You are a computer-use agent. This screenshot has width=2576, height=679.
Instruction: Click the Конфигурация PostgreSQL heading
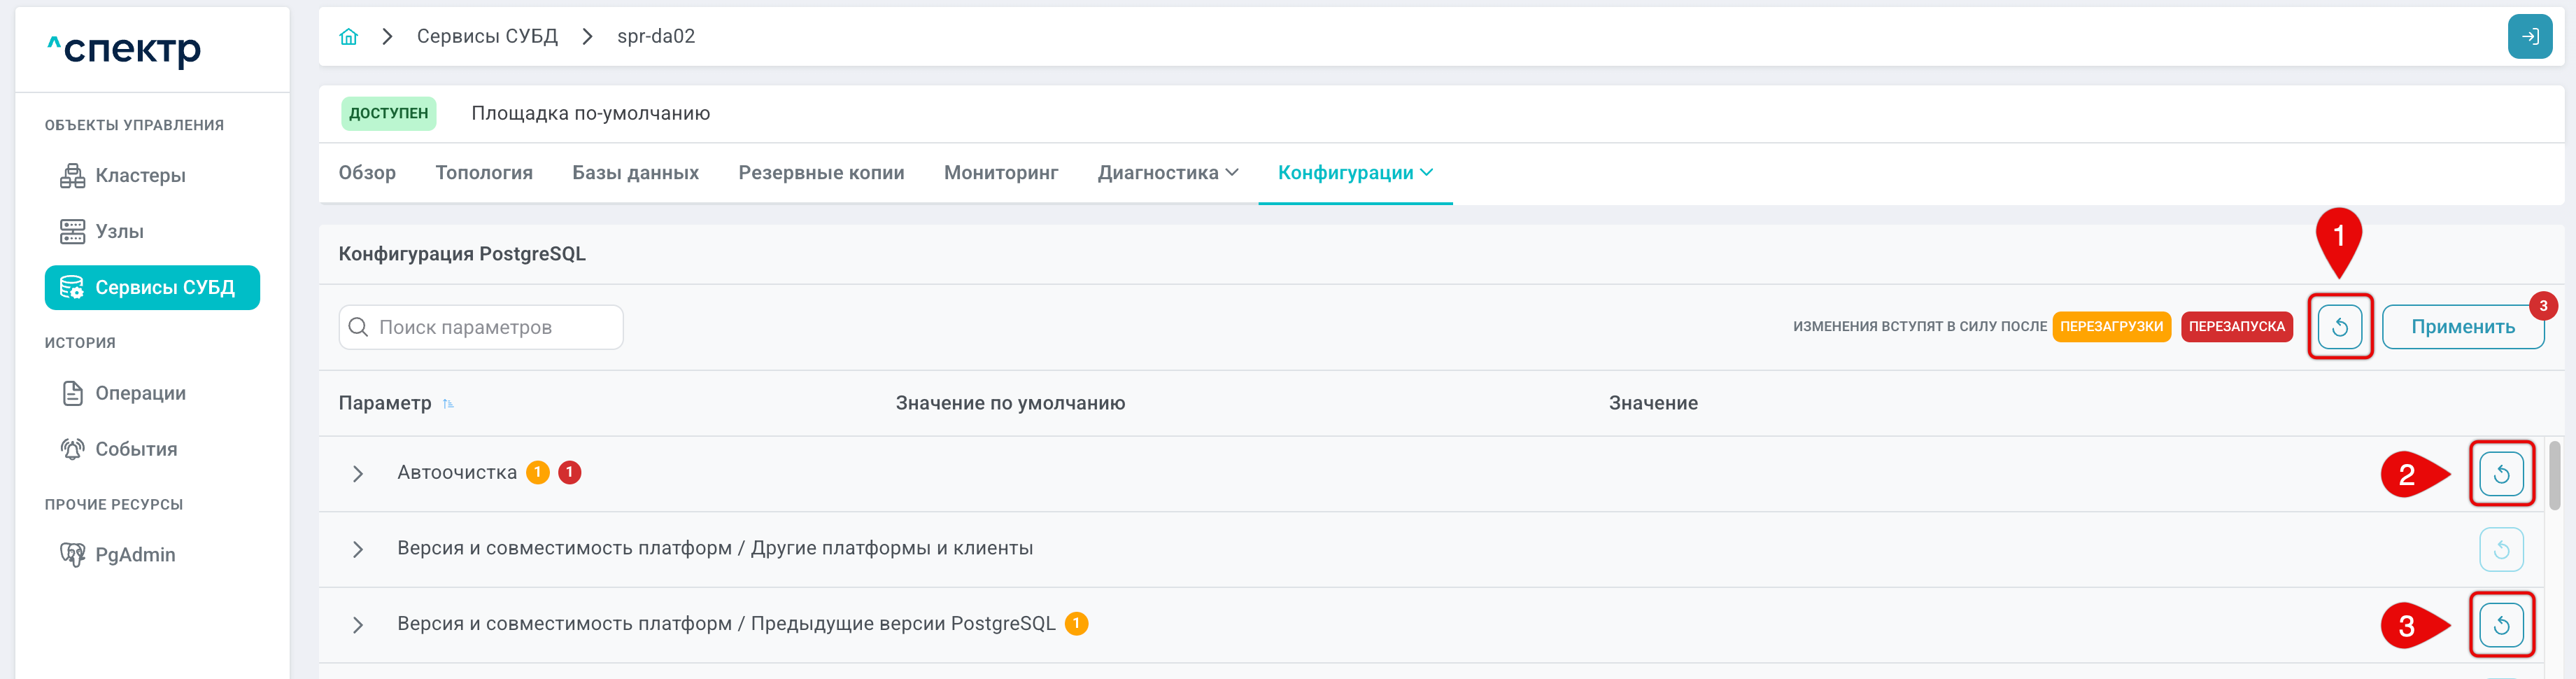pos(462,255)
